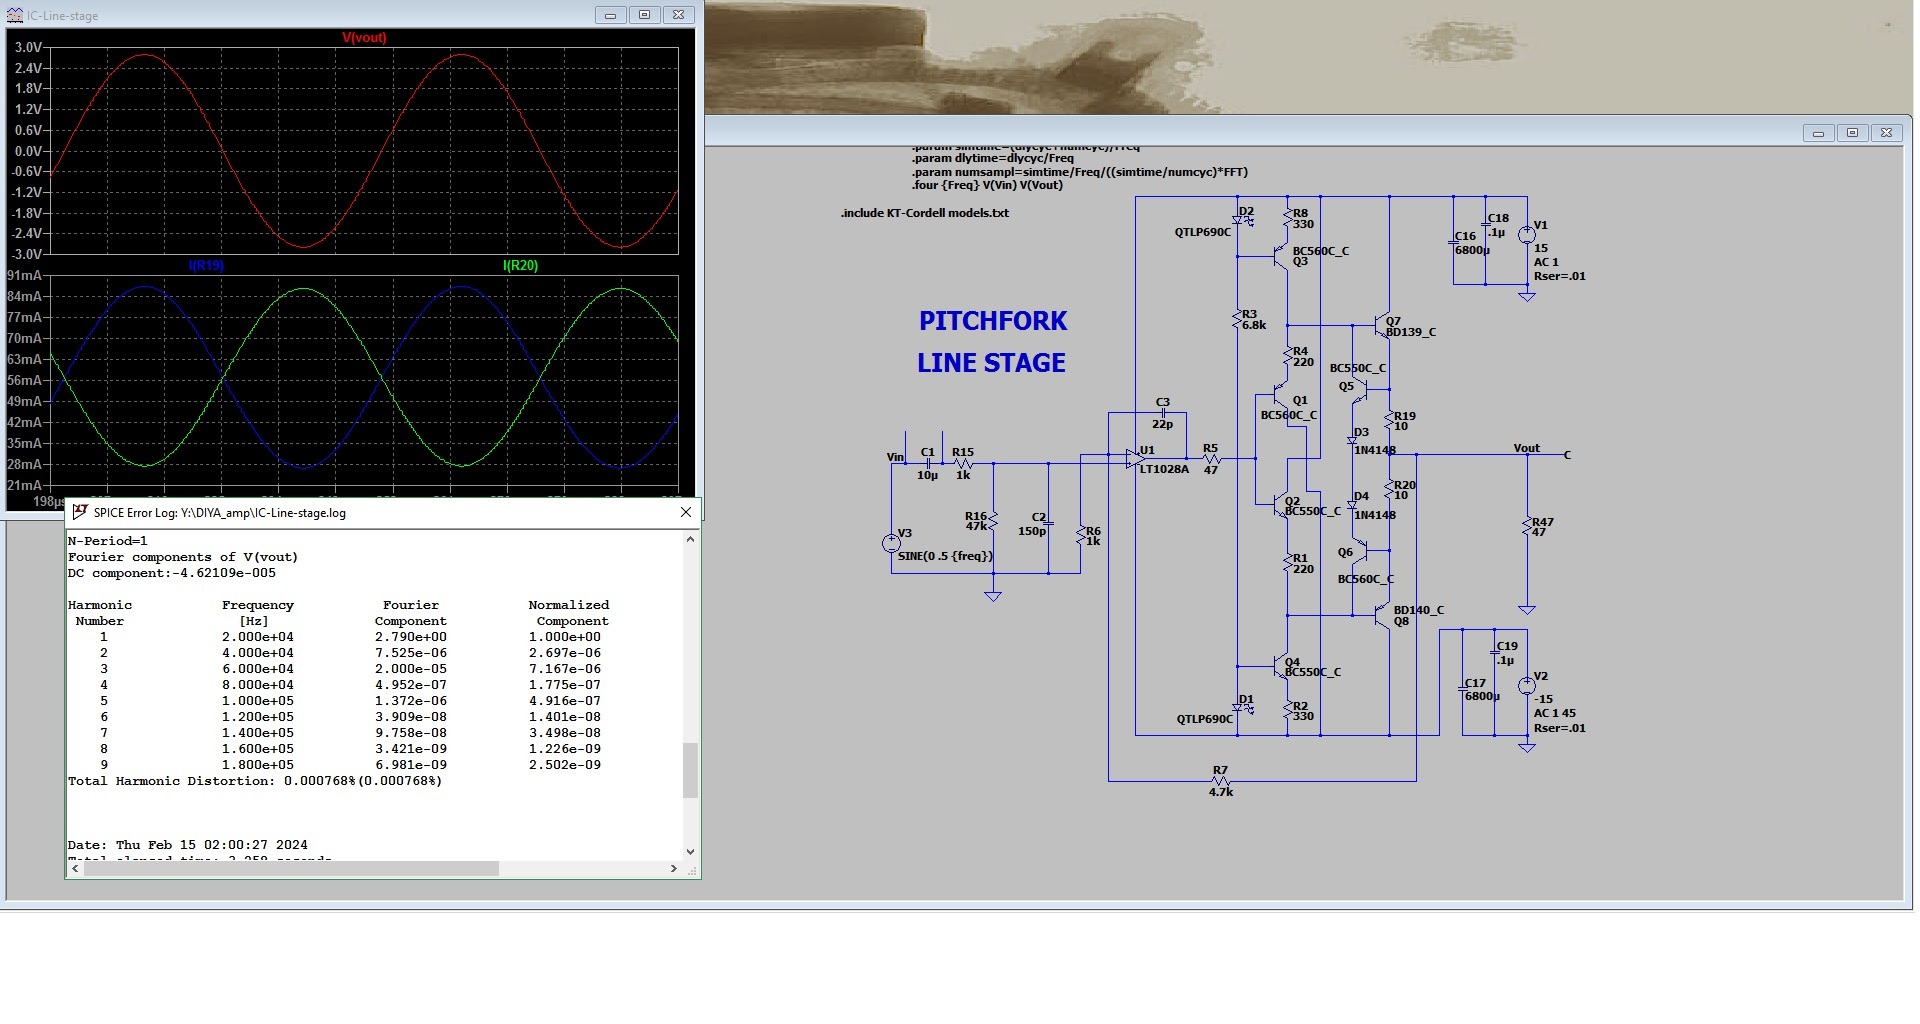
Task: Click the '.four {Freq} V(Vin) V(Vout)' directive
Action: [987, 185]
